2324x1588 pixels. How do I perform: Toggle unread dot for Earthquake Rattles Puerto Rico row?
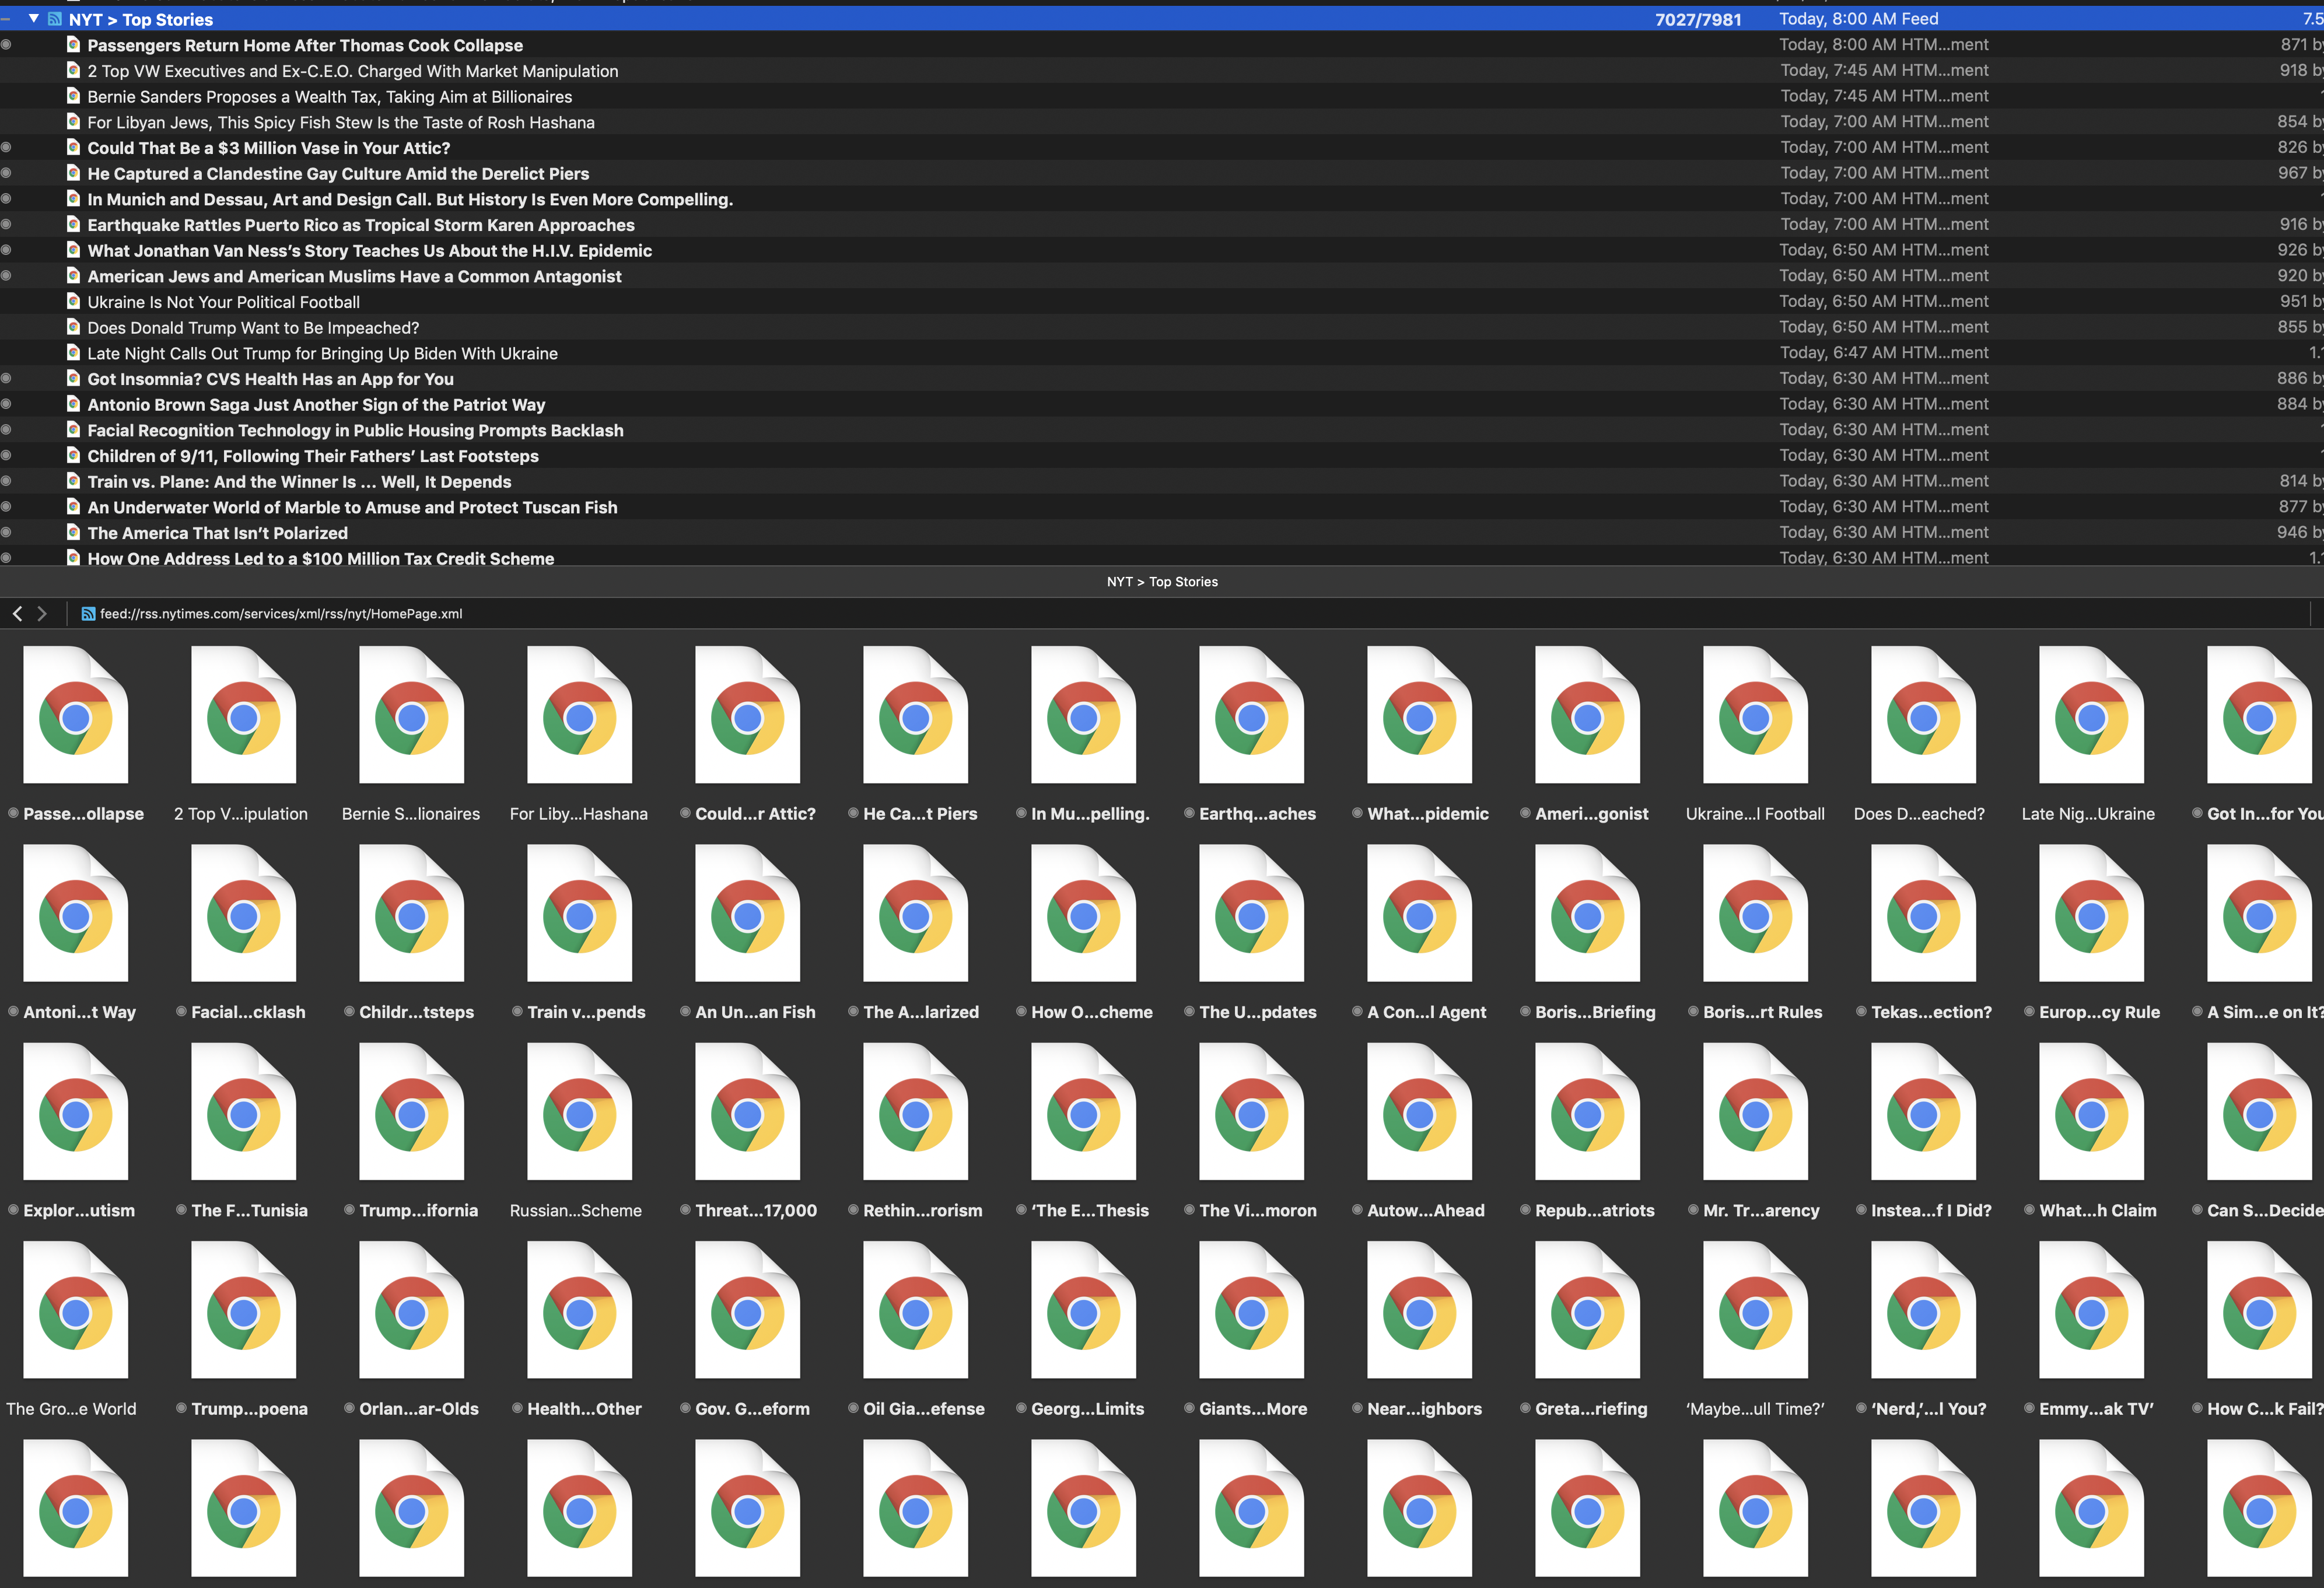coord(6,224)
